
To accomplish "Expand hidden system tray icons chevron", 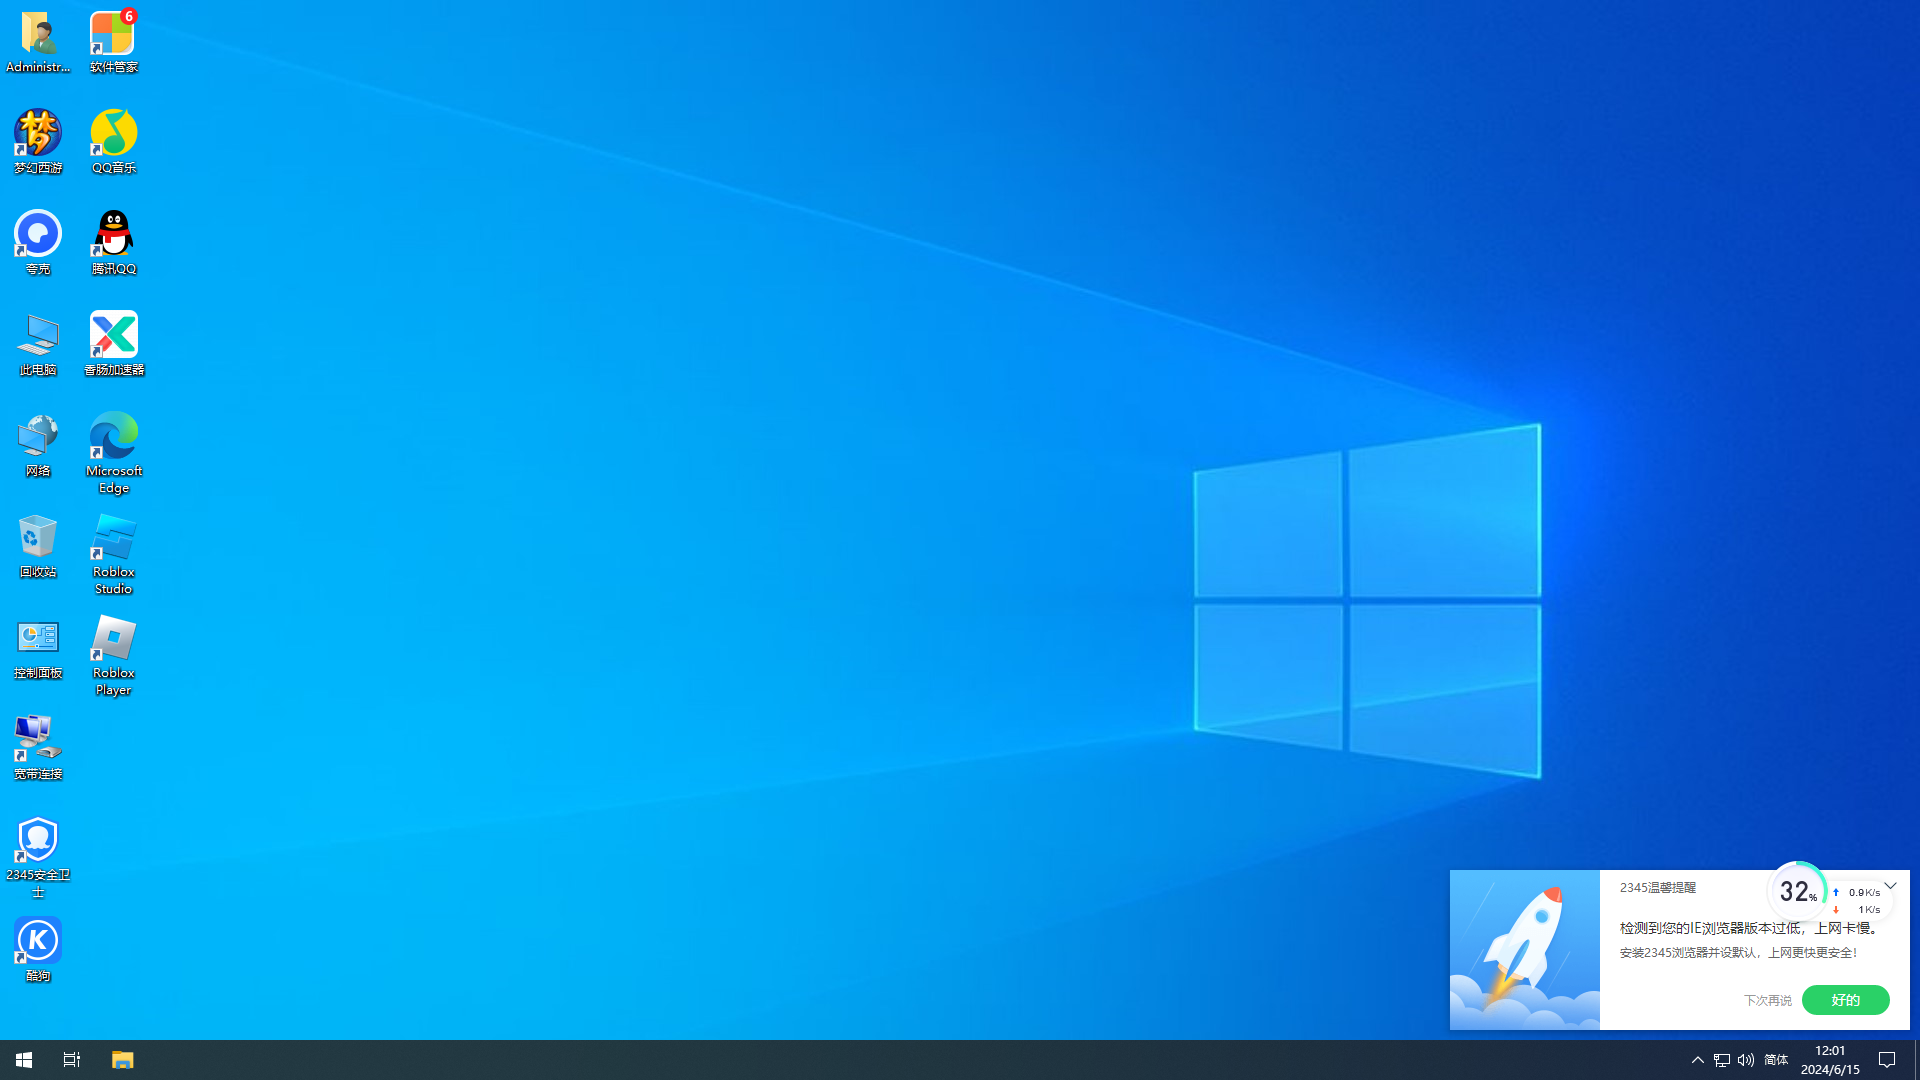I will (1697, 1060).
